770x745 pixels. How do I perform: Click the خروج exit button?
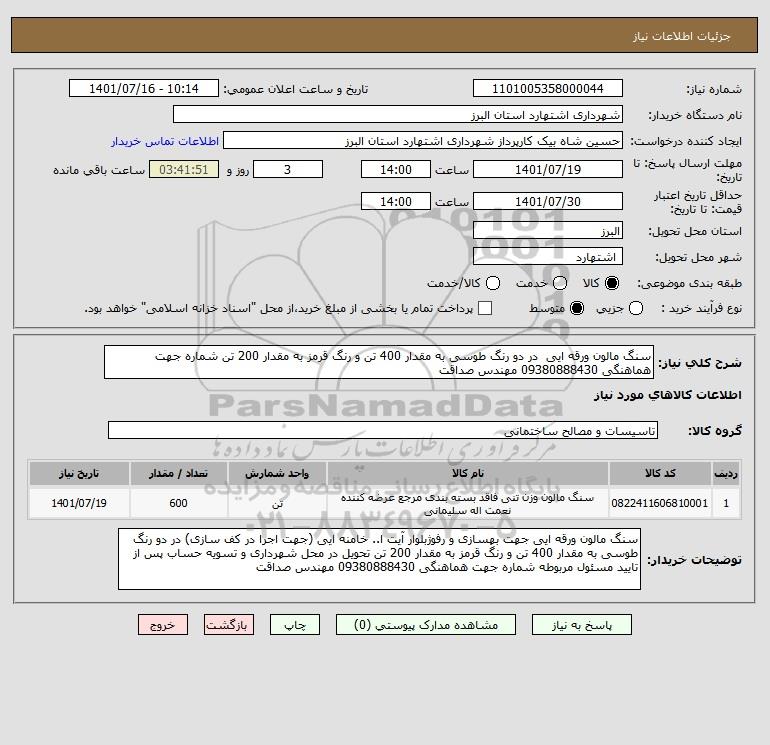point(163,625)
